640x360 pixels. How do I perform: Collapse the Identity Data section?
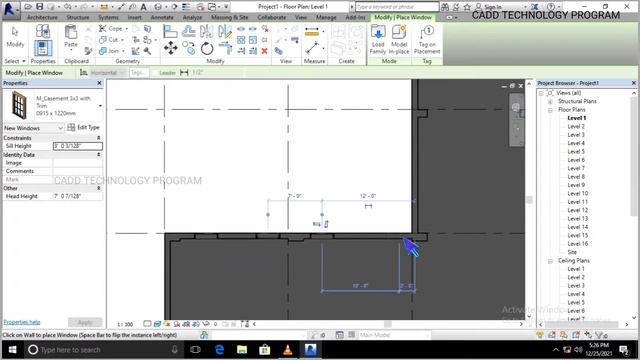pyautogui.click(x=99, y=155)
